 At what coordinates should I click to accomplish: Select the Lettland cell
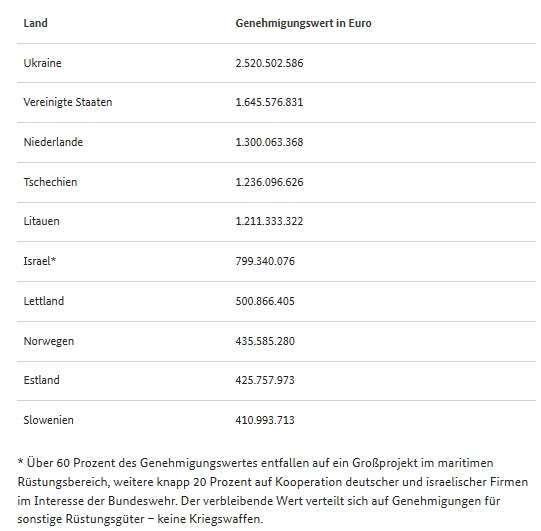pos(43,301)
